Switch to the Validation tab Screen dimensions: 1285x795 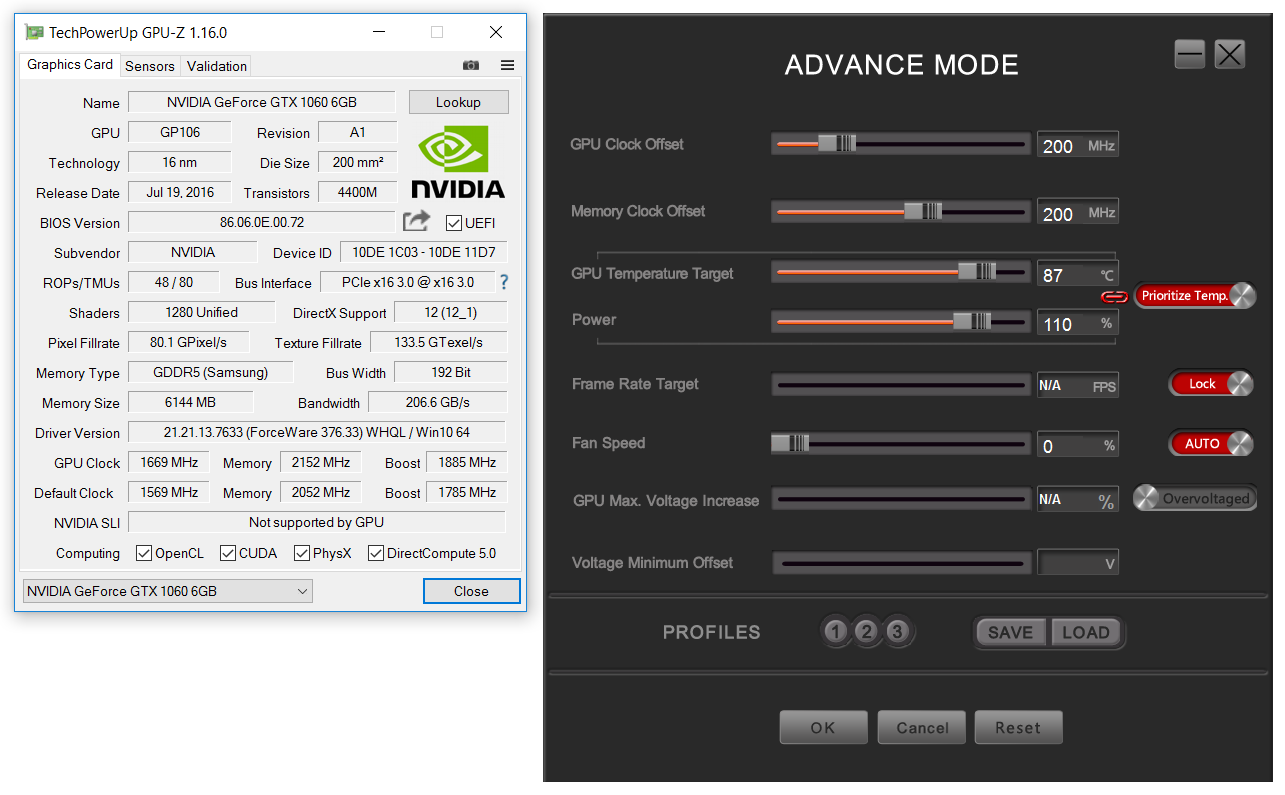click(x=217, y=66)
